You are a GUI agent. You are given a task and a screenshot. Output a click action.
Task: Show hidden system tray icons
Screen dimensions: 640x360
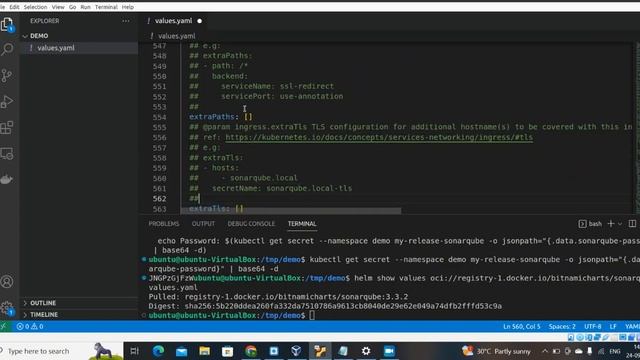545,351
